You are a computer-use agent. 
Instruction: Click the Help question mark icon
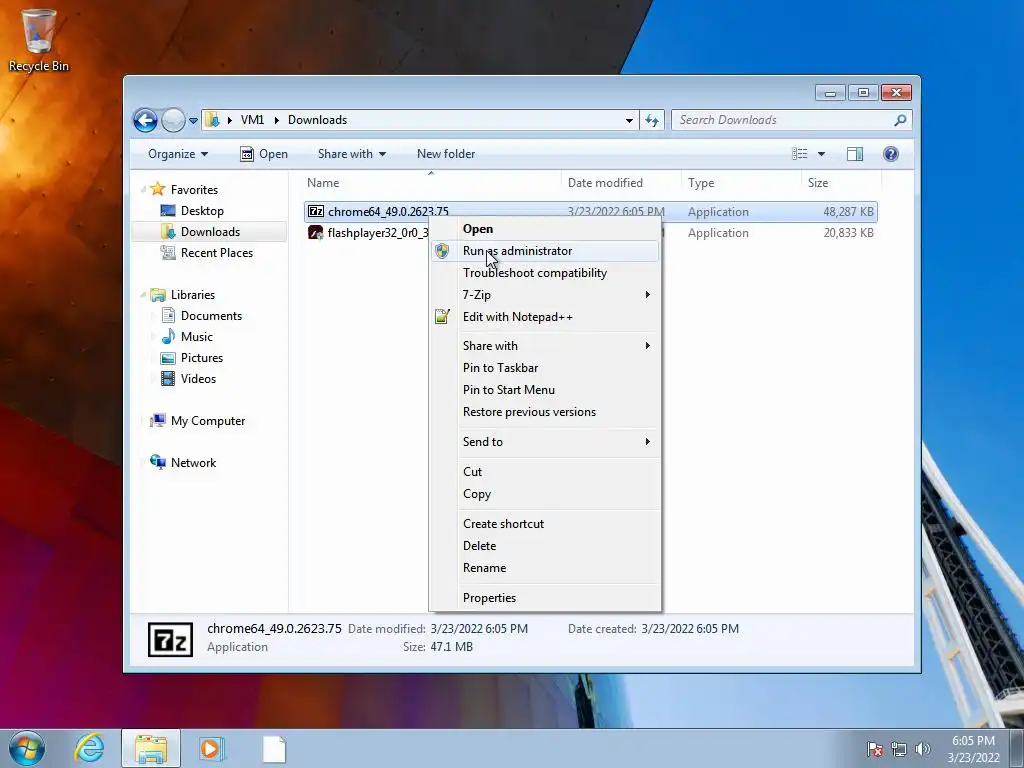tap(891, 153)
